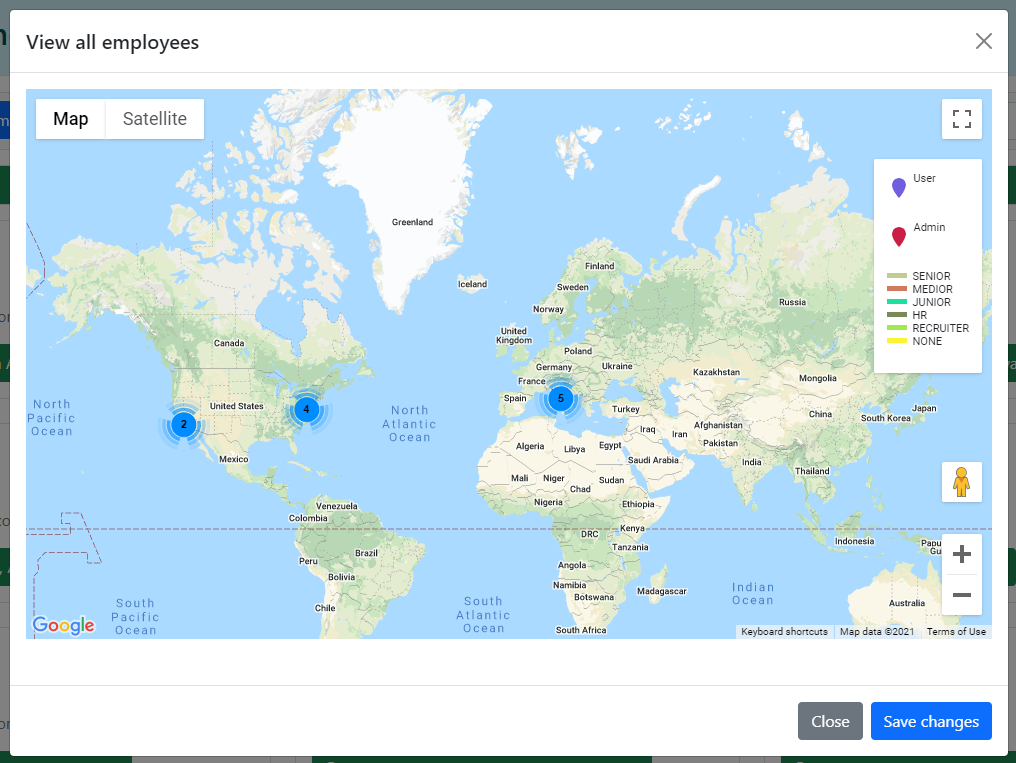Viewport: 1016px width, 763px height.
Task: Click the Japan label on map
Action: (x=924, y=409)
